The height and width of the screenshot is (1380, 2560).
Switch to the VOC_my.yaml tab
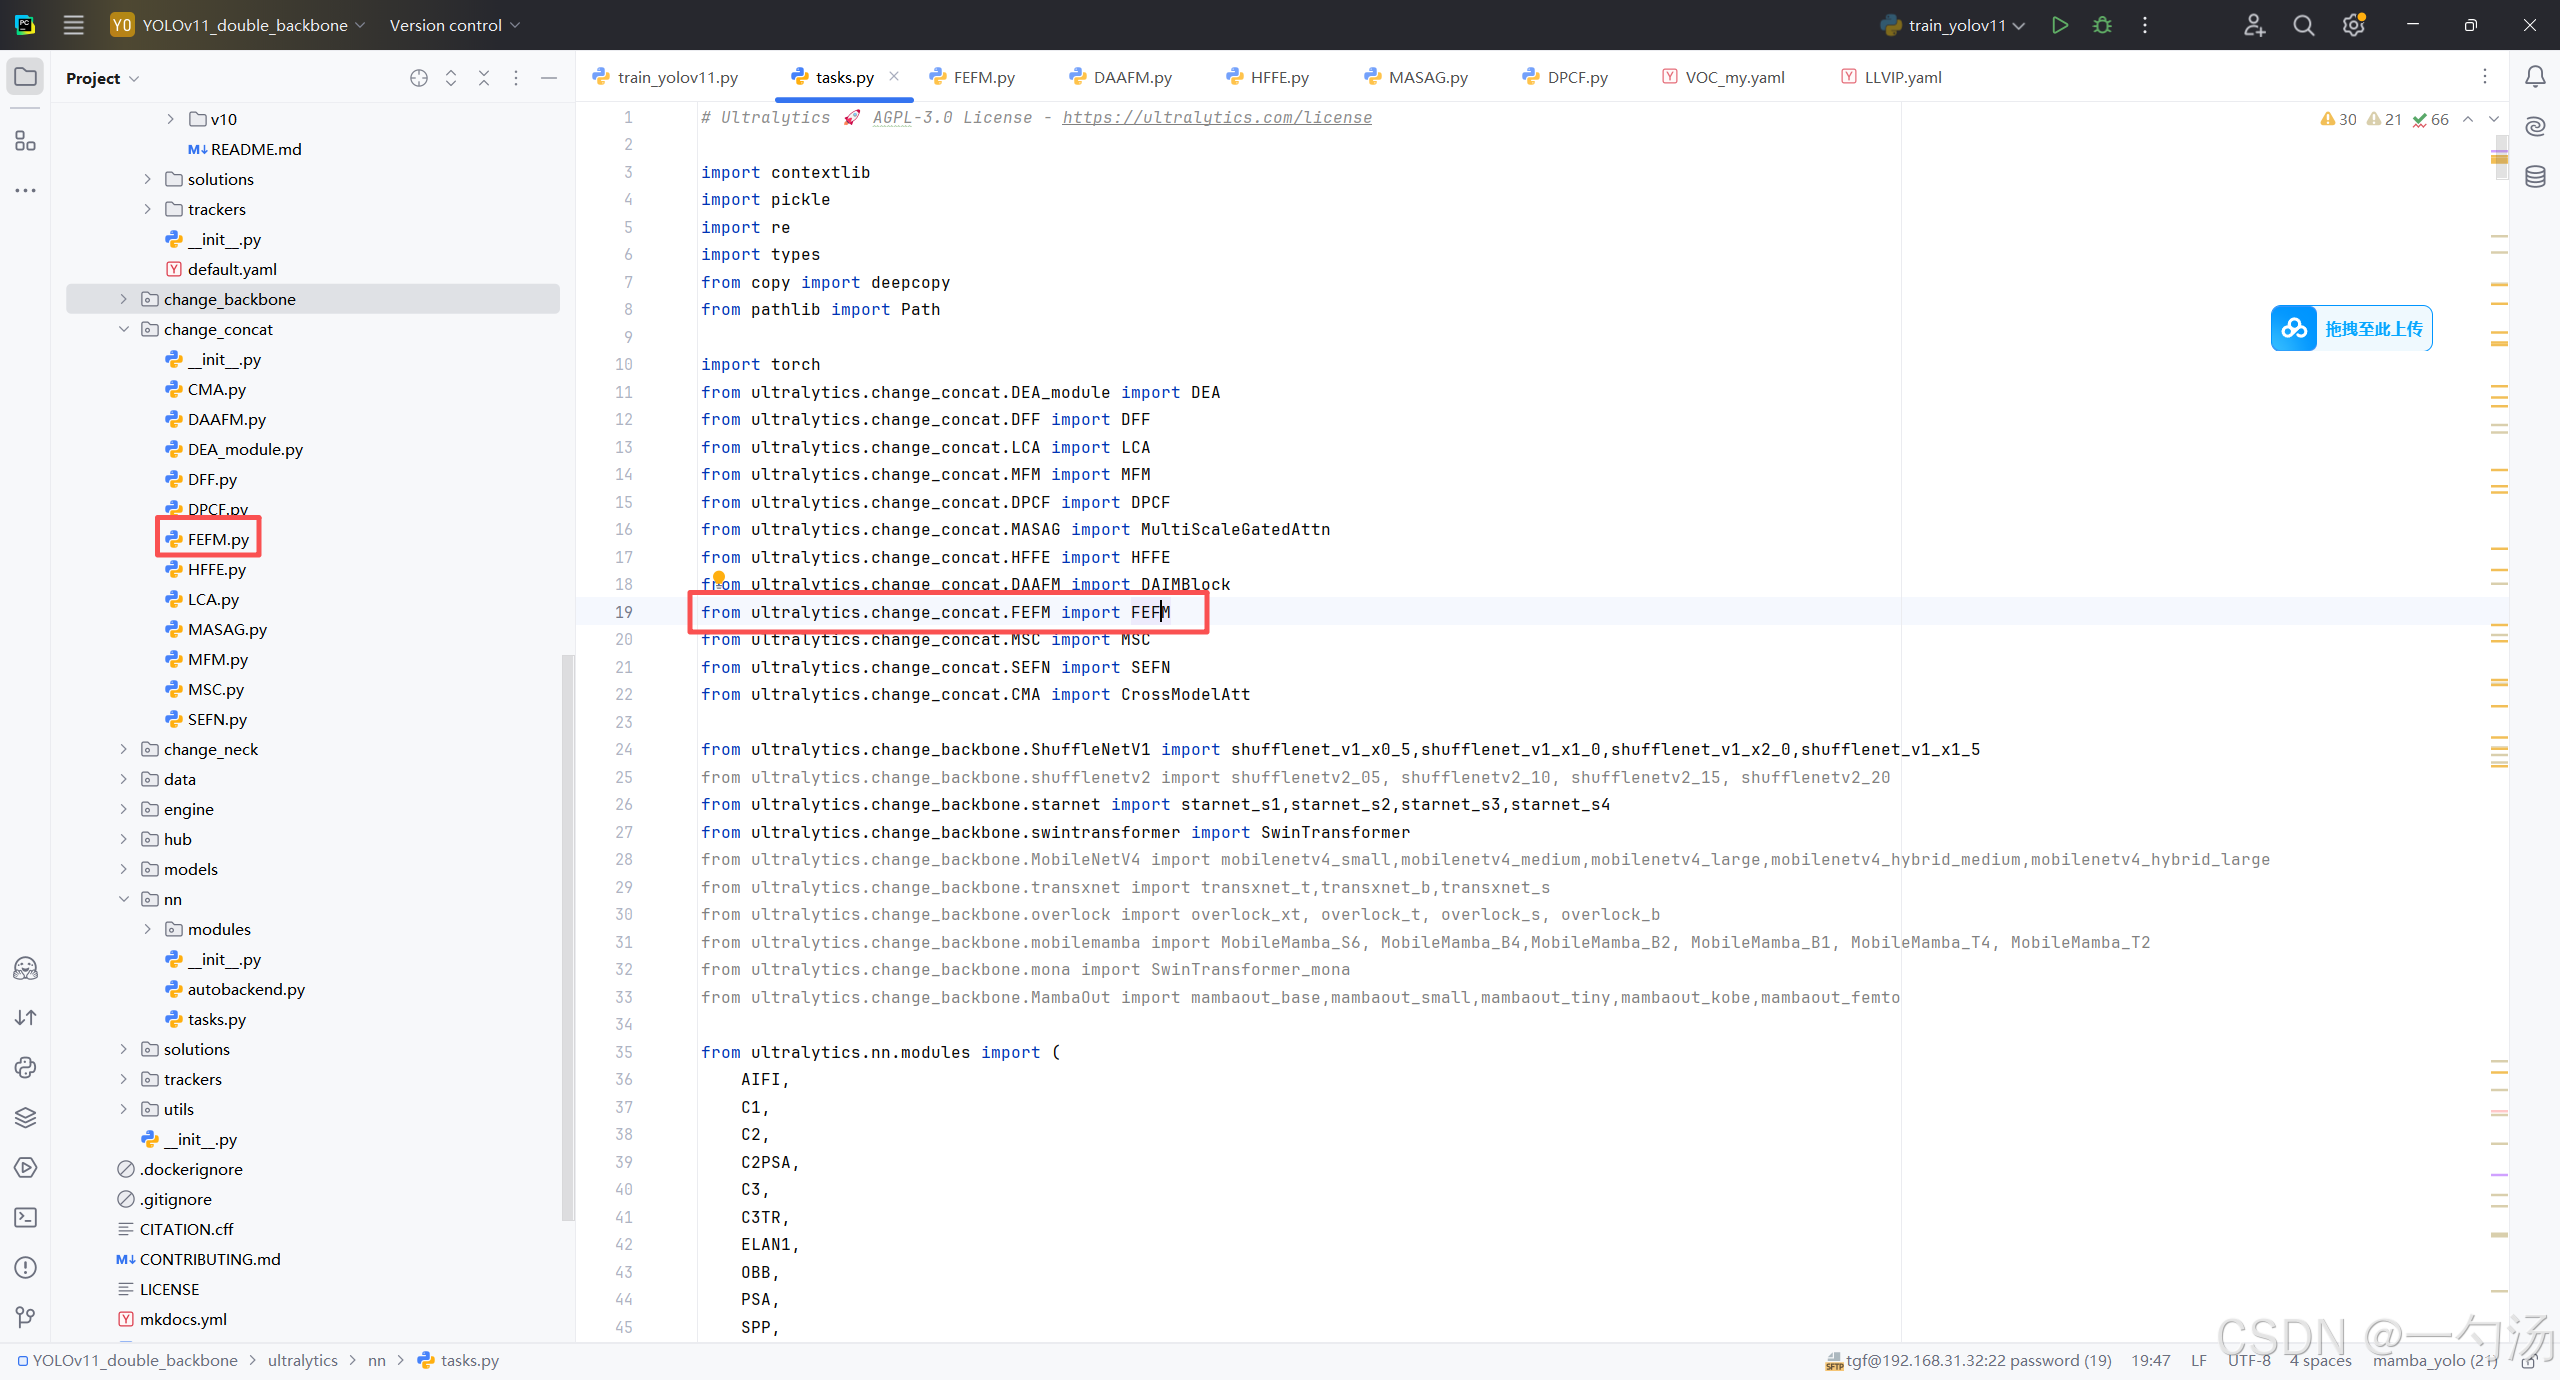[1733, 77]
